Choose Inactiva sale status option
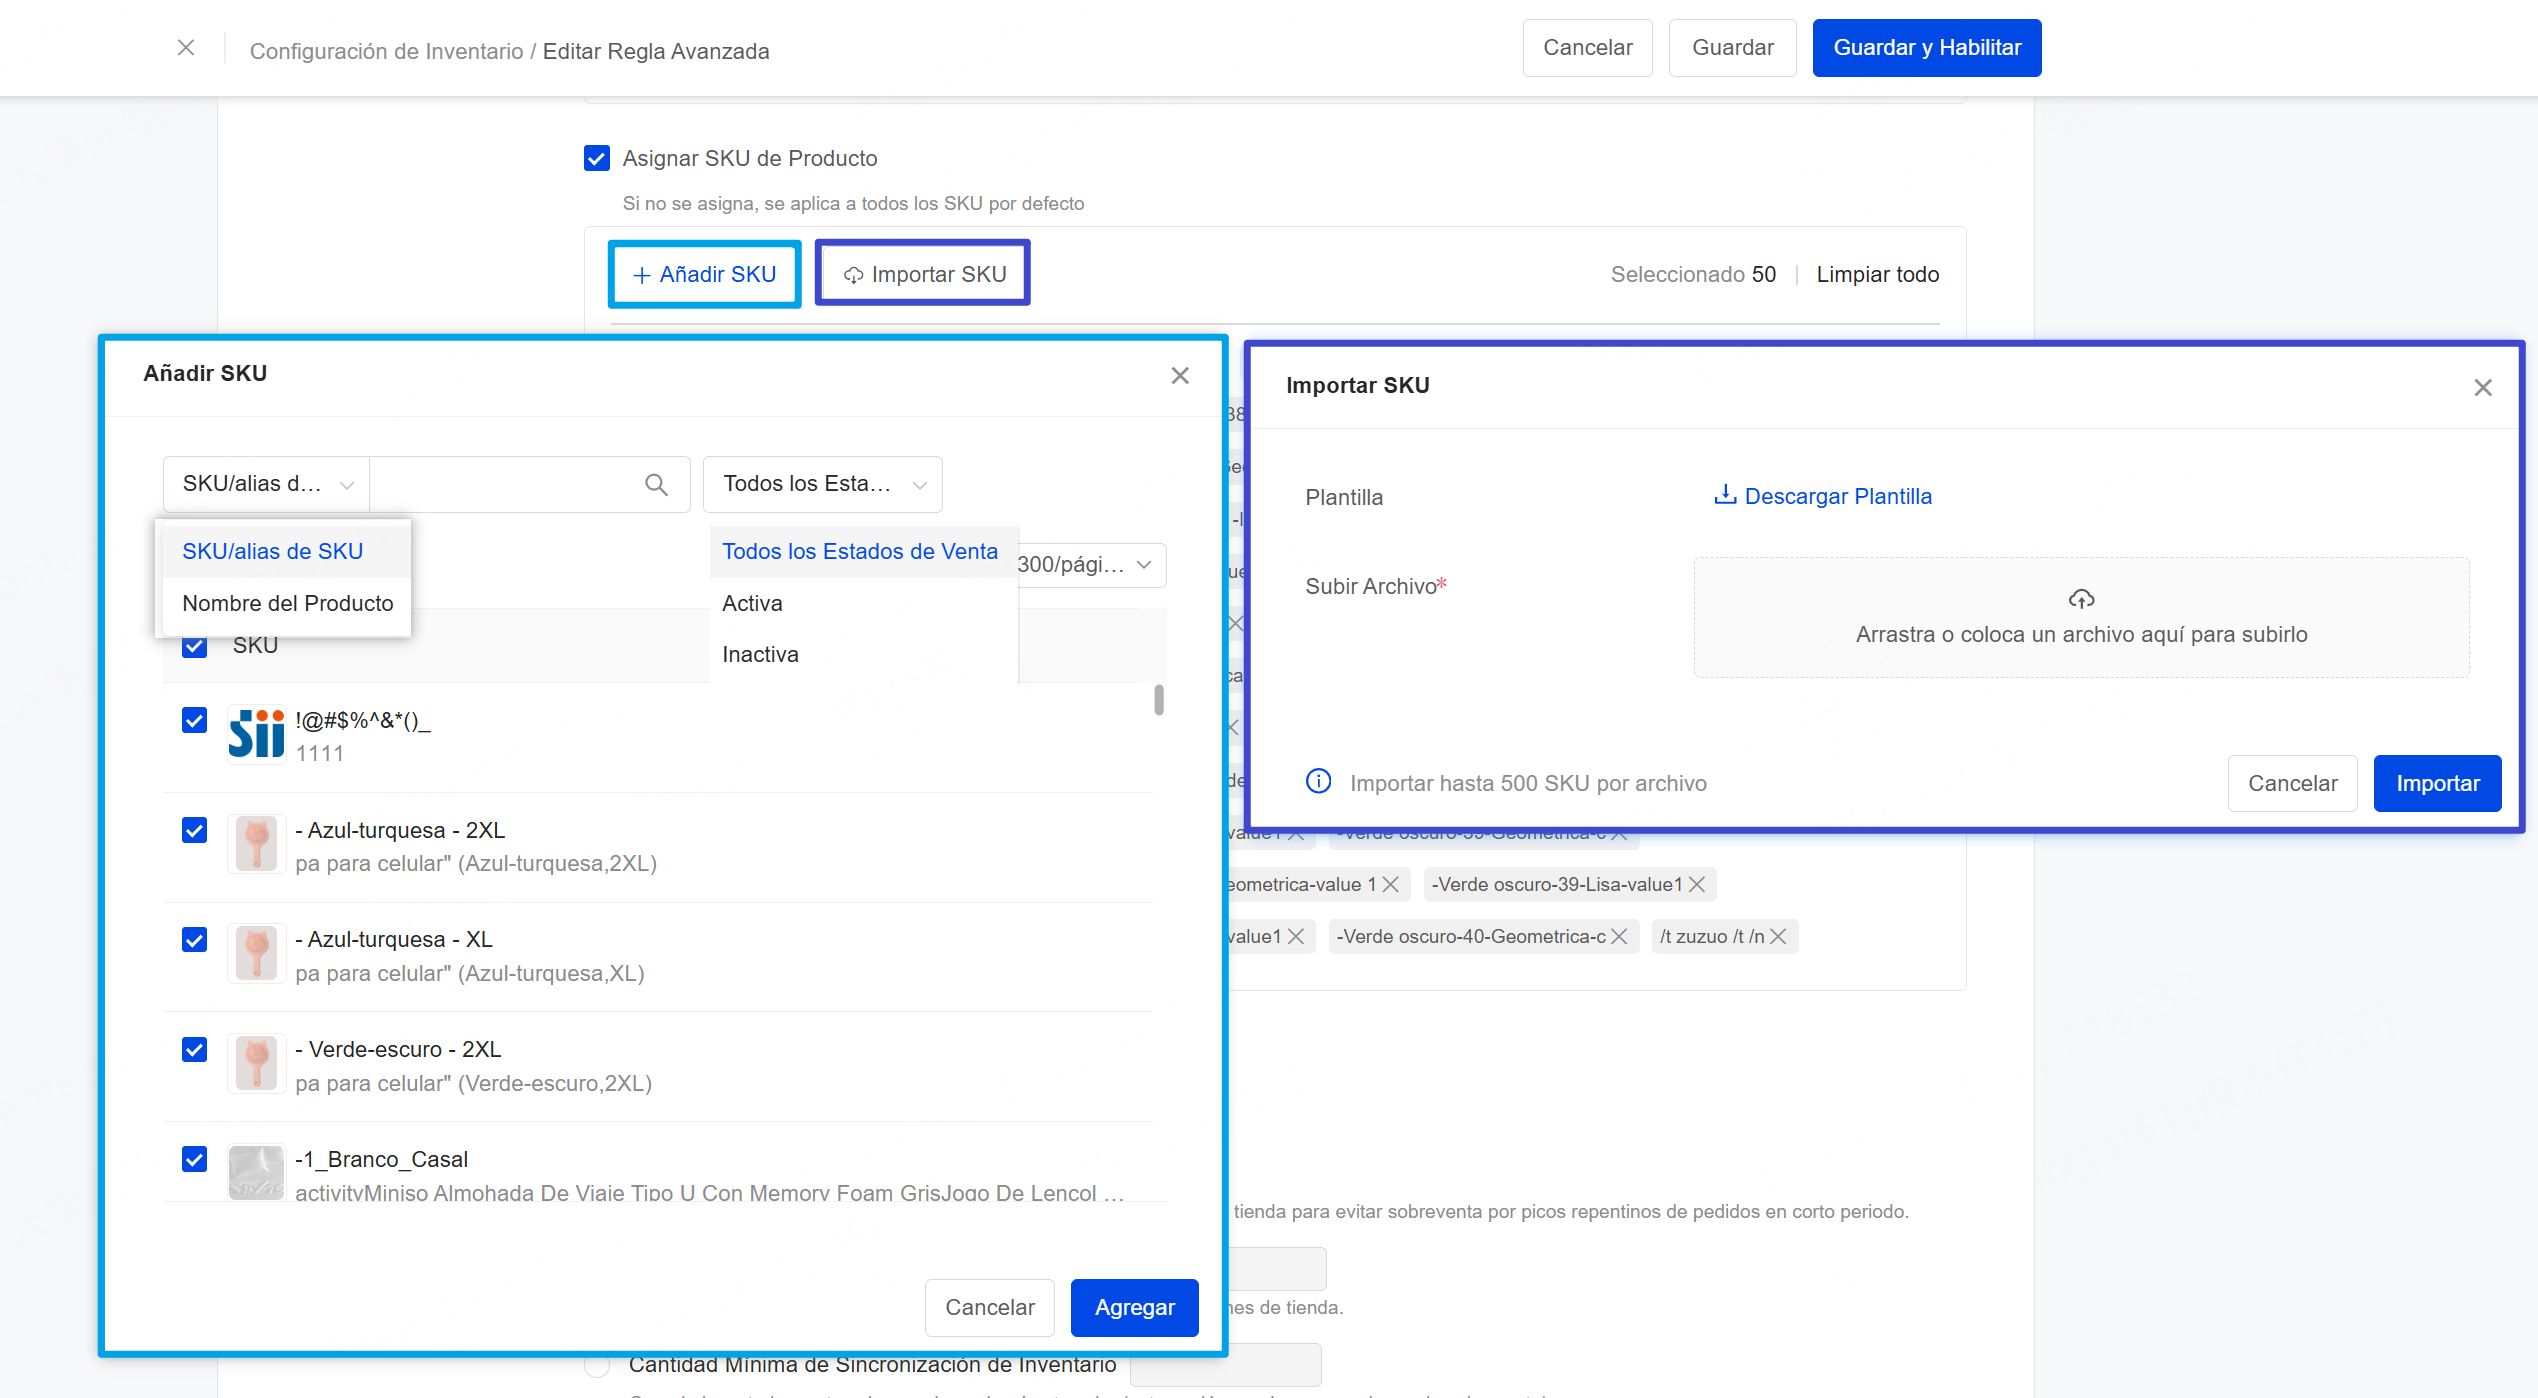2538x1398 pixels. coord(760,655)
